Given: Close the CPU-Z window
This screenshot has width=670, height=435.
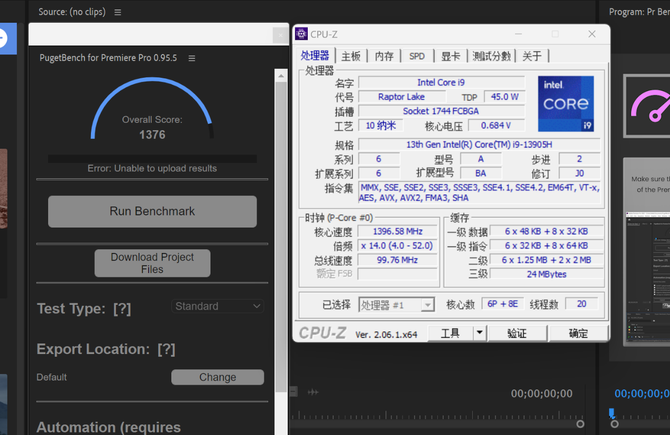Looking at the screenshot, I should (592, 34).
